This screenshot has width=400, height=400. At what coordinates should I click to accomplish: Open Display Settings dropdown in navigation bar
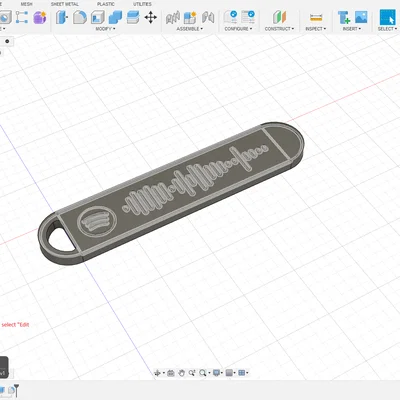[x=218, y=373]
